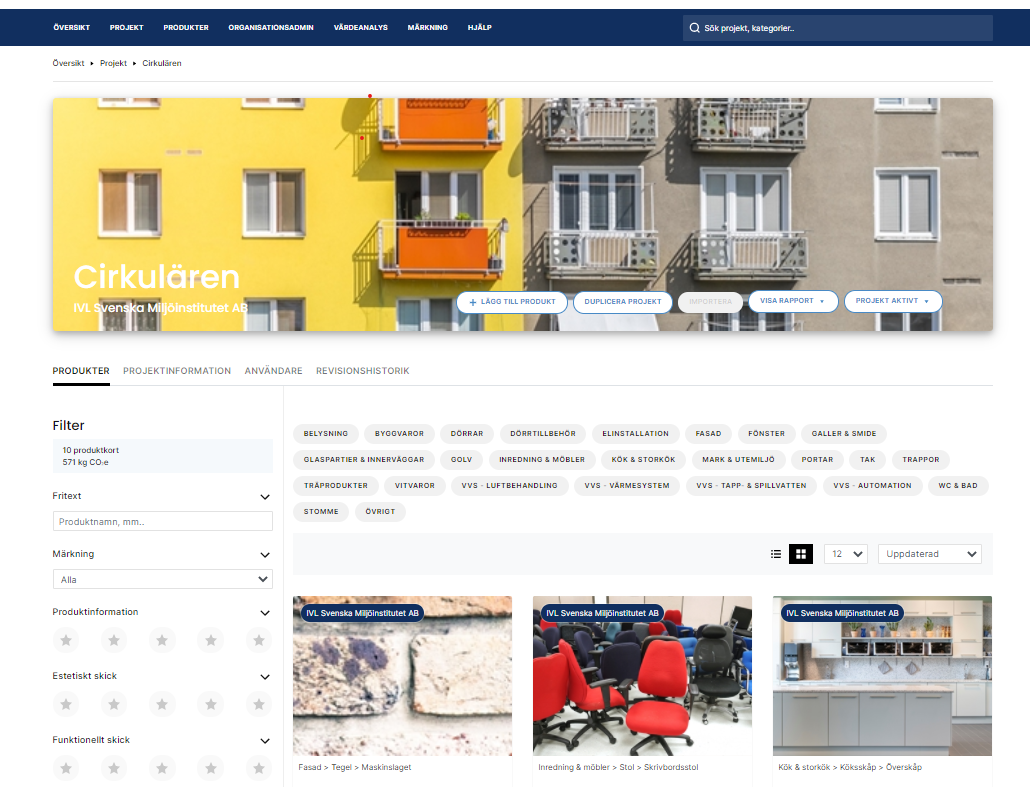
Task: Toggle the Kök & Storkök filter chip
Action: click(643, 460)
